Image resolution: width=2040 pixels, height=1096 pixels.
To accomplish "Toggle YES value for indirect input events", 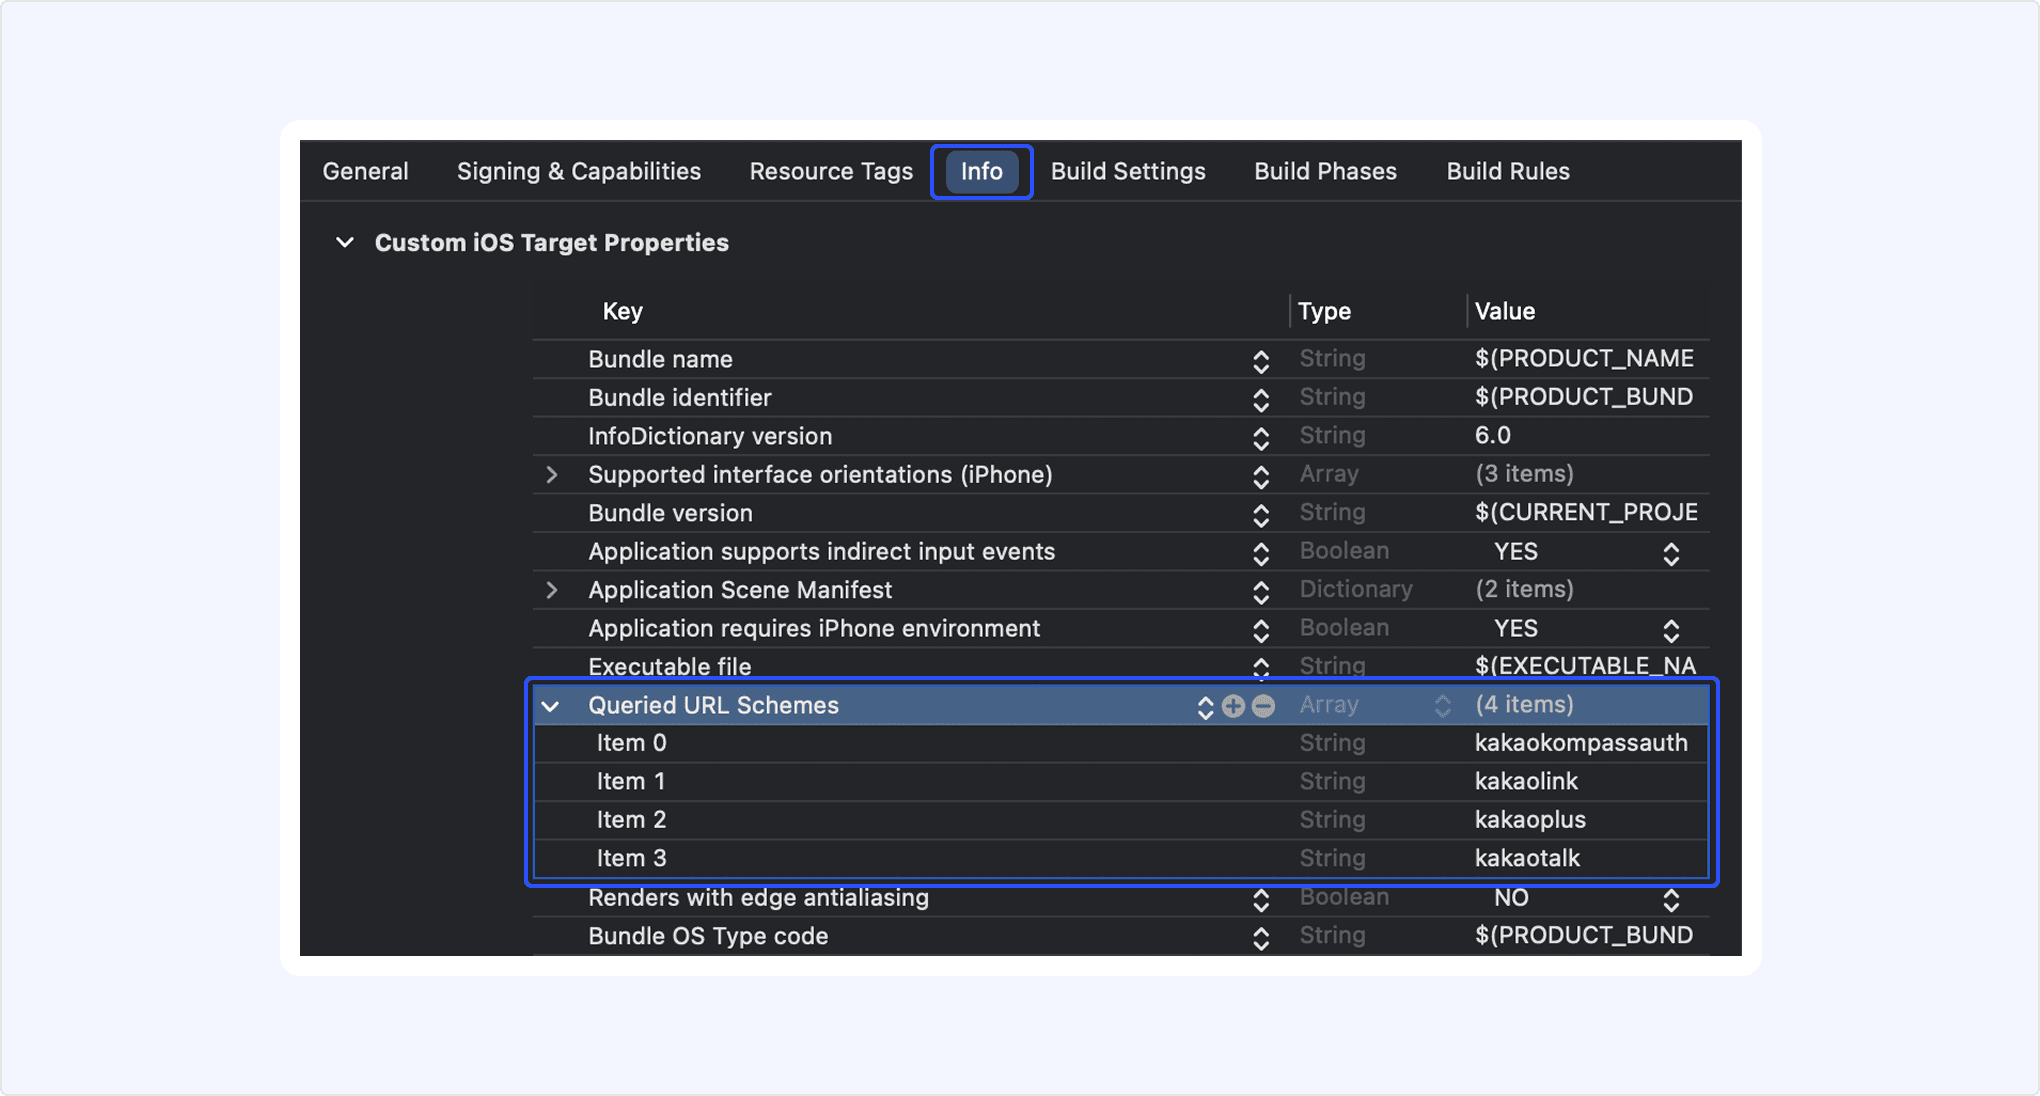I will pos(1670,553).
